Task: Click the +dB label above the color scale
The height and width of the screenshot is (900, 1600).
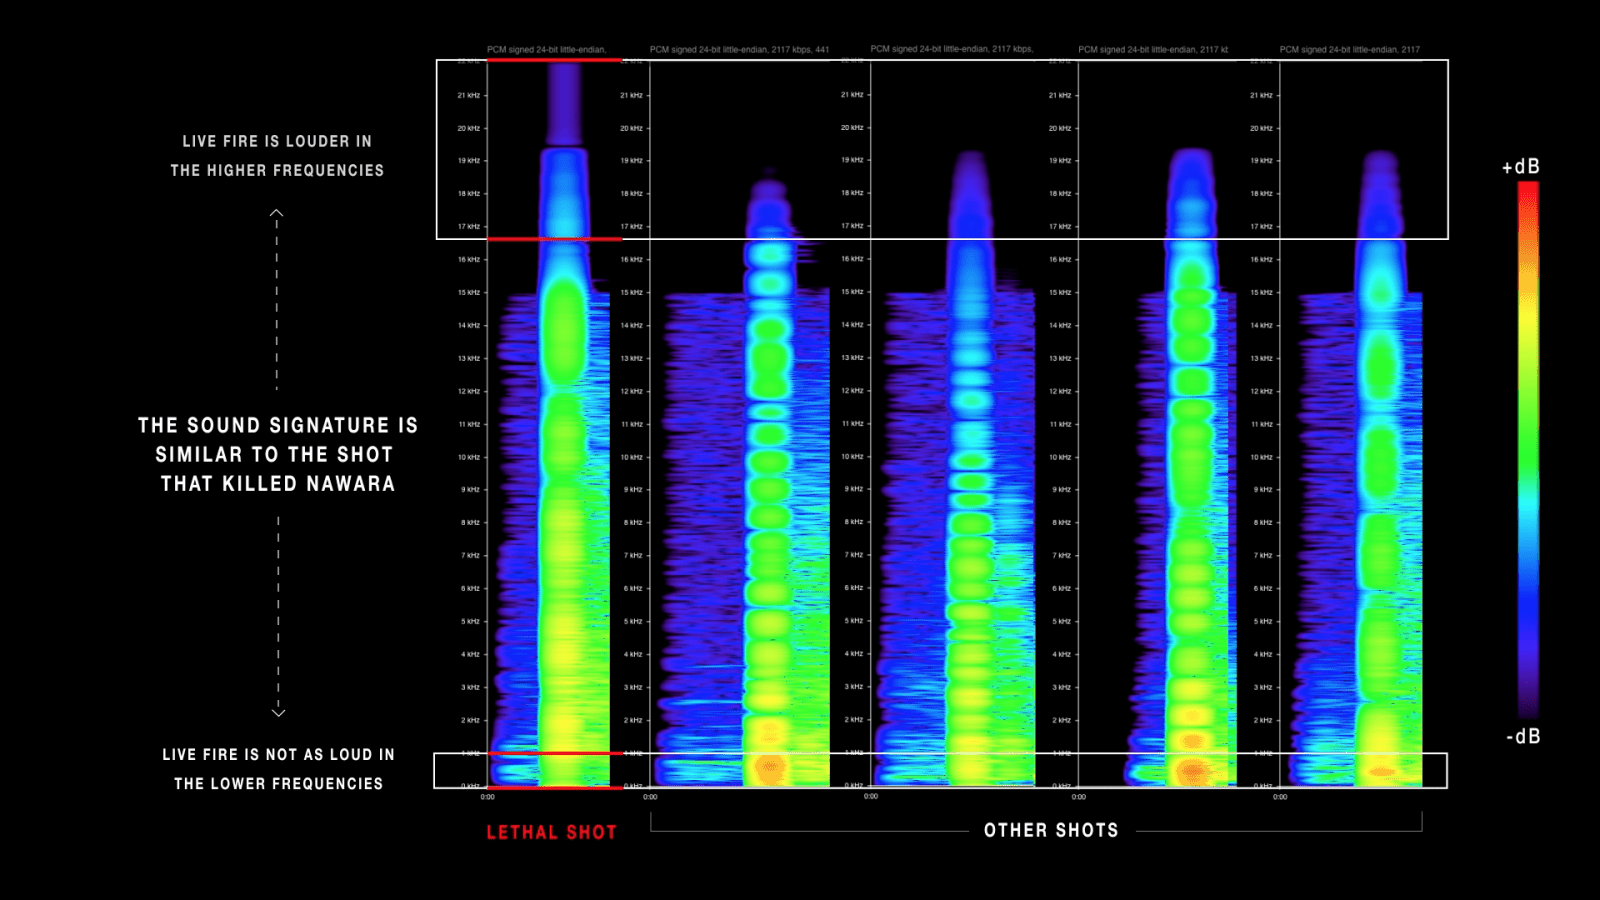Action: pyautogui.click(x=1521, y=168)
